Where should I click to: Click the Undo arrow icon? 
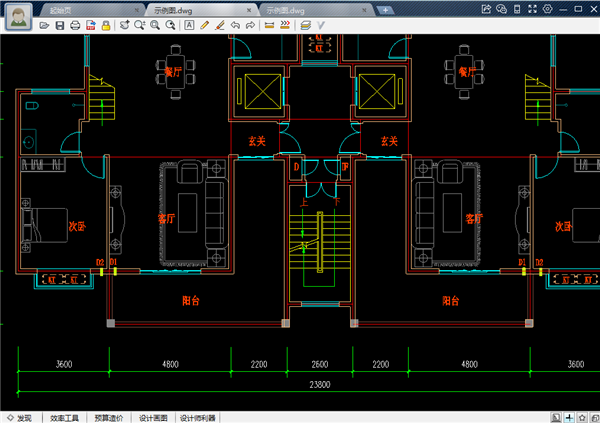tap(235, 24)
